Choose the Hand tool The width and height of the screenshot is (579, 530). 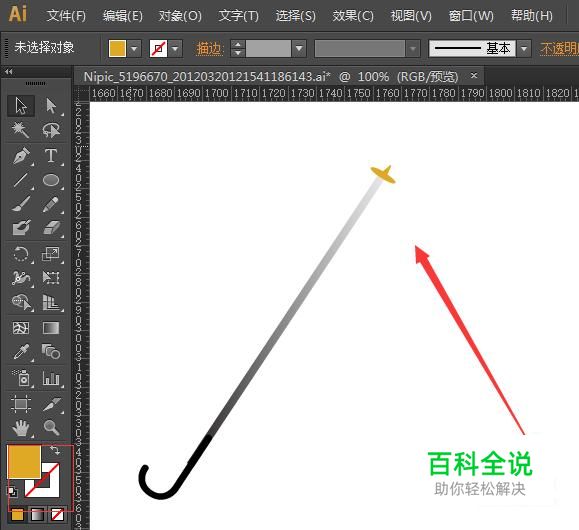[21, 428]
